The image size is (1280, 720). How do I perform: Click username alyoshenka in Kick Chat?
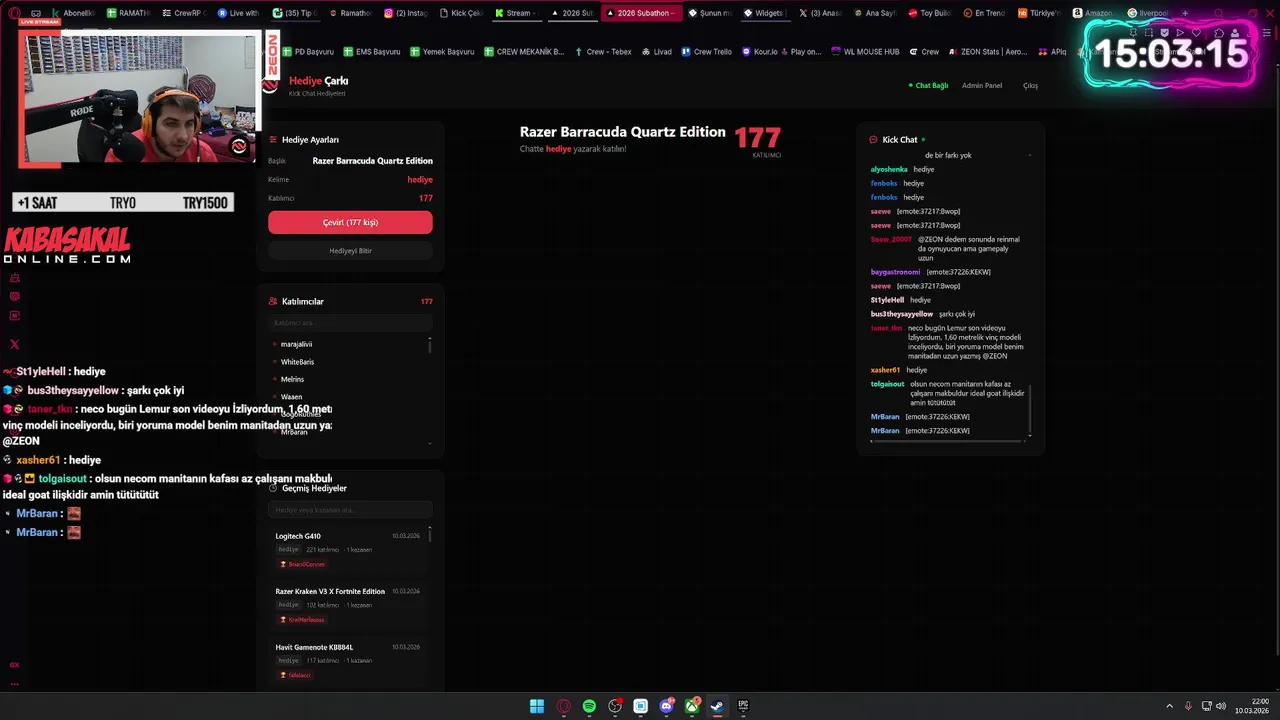point(889,169)
